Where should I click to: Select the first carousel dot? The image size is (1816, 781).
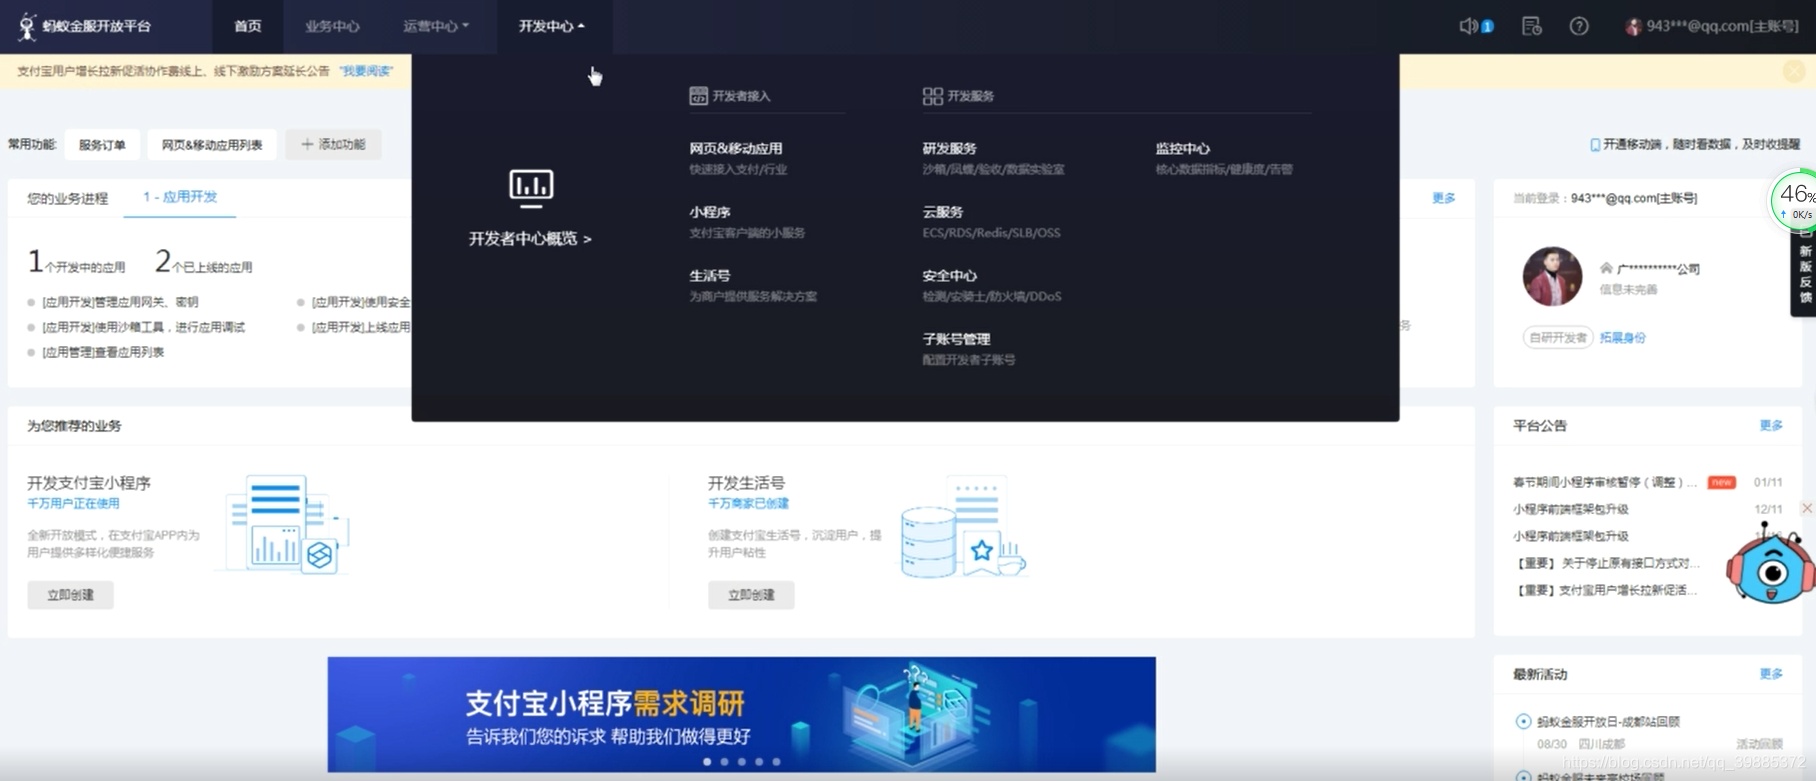point(707,762)
